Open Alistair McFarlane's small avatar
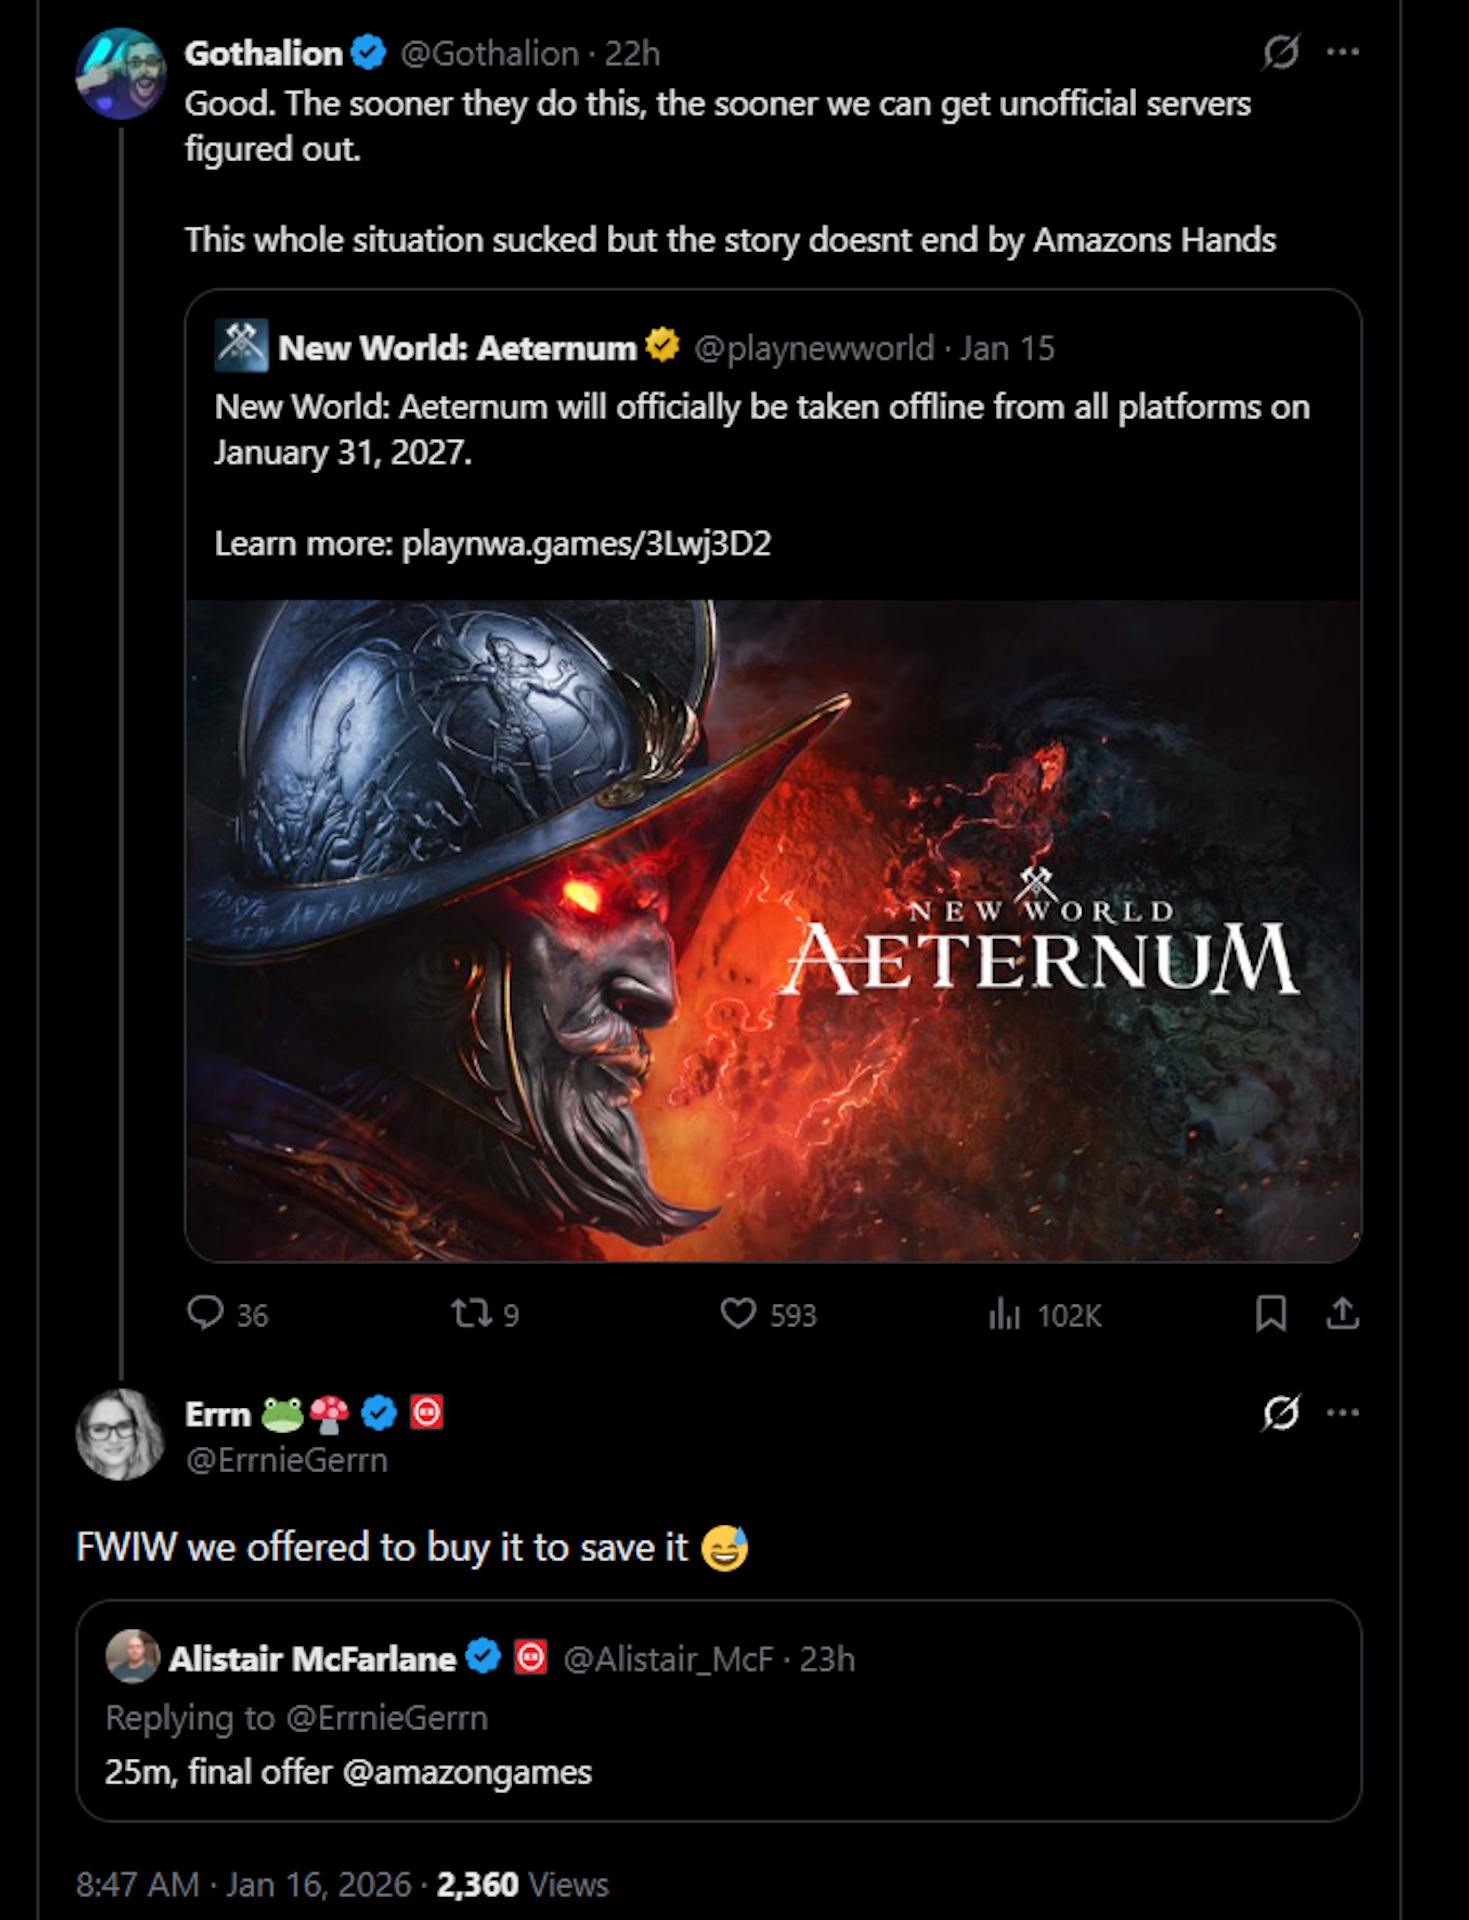 [132, 1657]
